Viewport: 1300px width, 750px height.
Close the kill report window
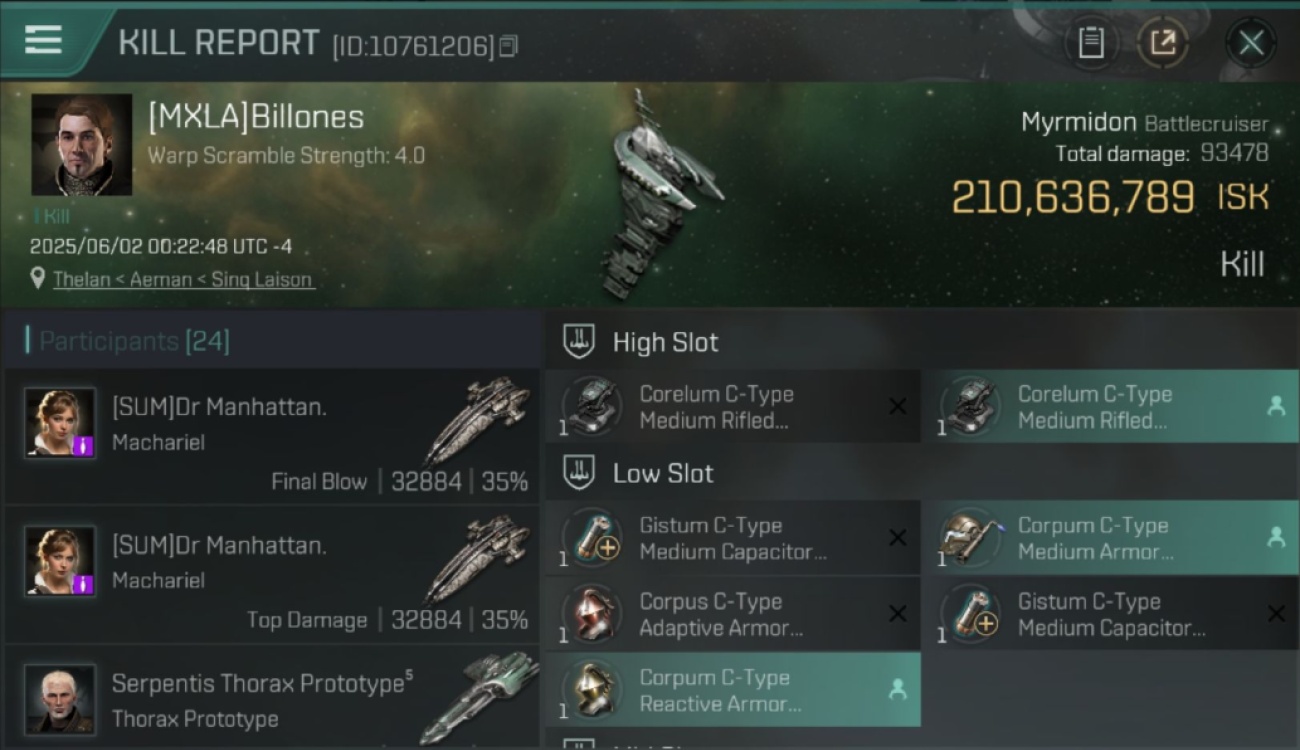(1251, 43)
